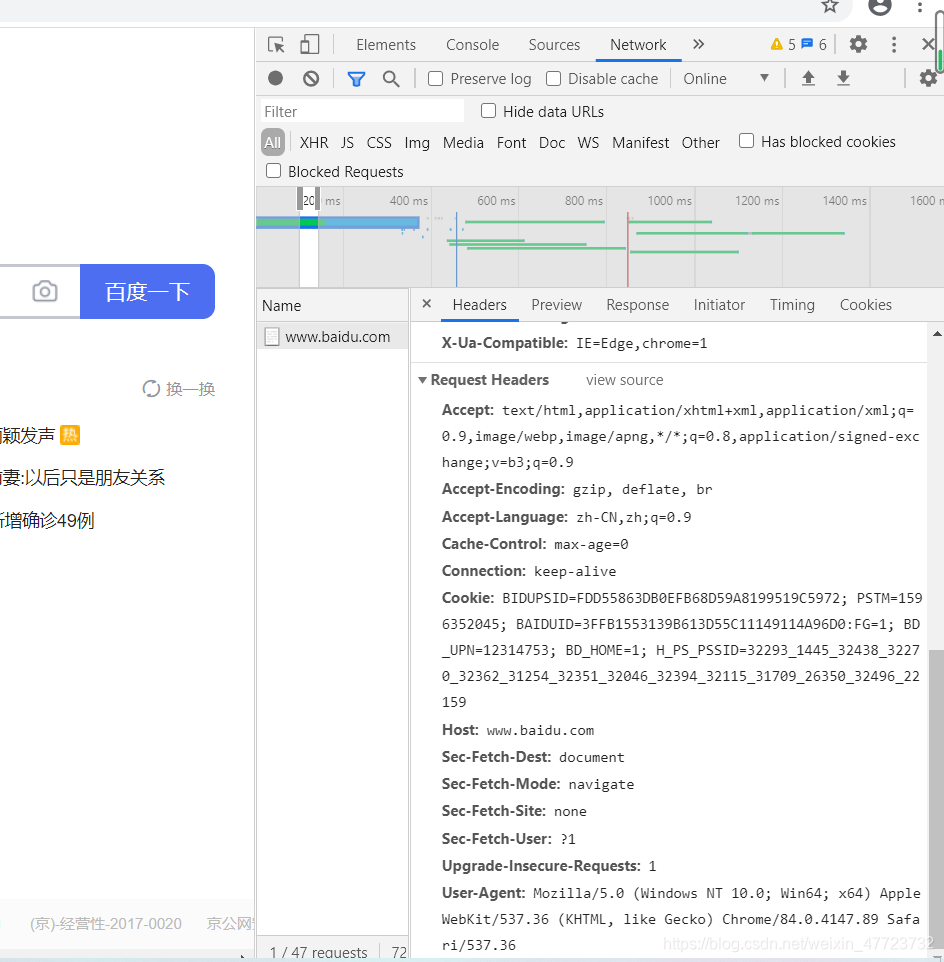Select the Headers tab
The height and width of the screenshot is (962, 944).
coord(480,305)
